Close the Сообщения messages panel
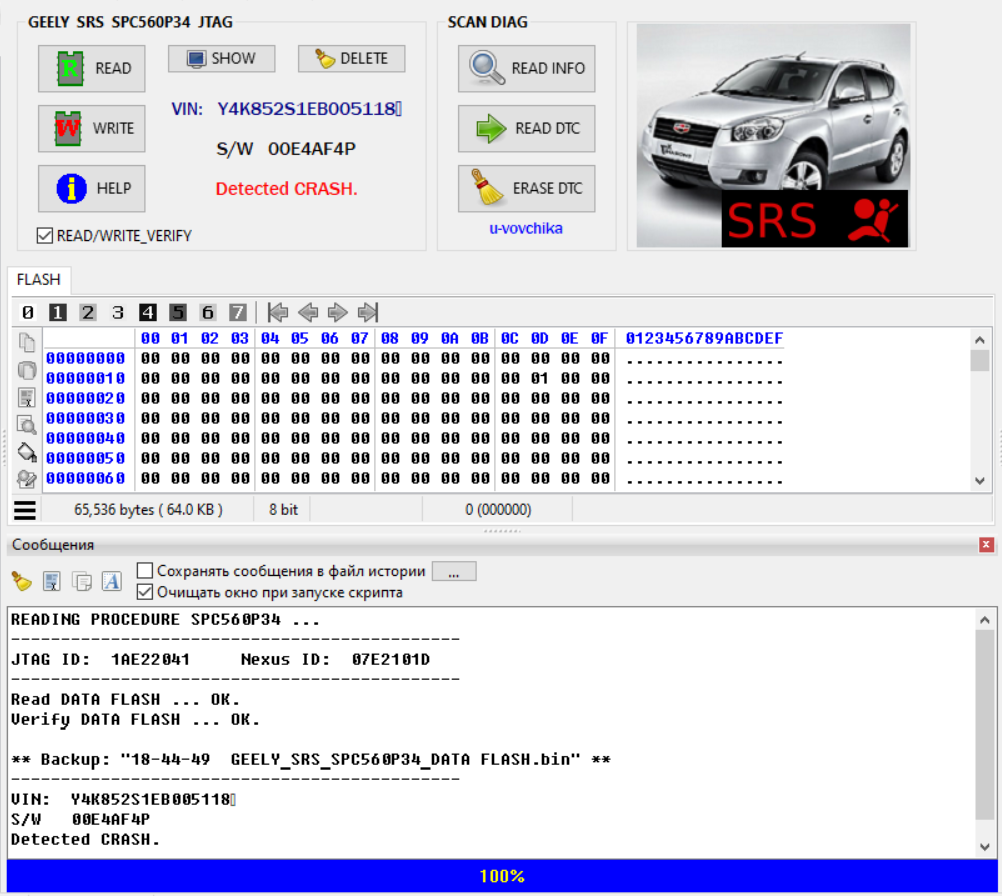The width and height of the screenshot is (1002, 896). 986,545
